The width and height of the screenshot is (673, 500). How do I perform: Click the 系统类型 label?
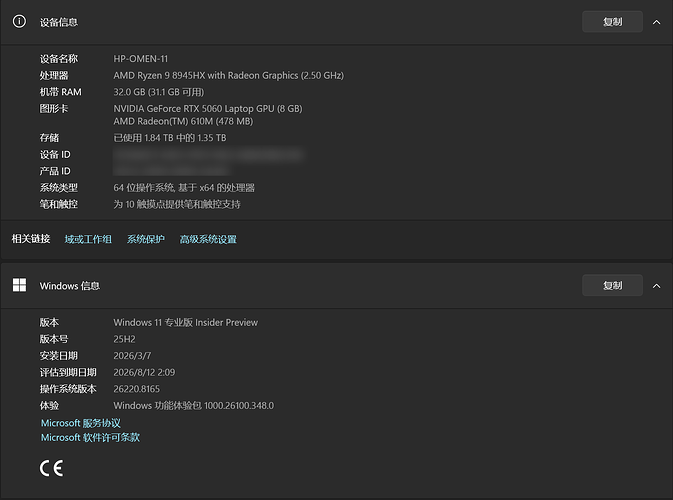59,188
